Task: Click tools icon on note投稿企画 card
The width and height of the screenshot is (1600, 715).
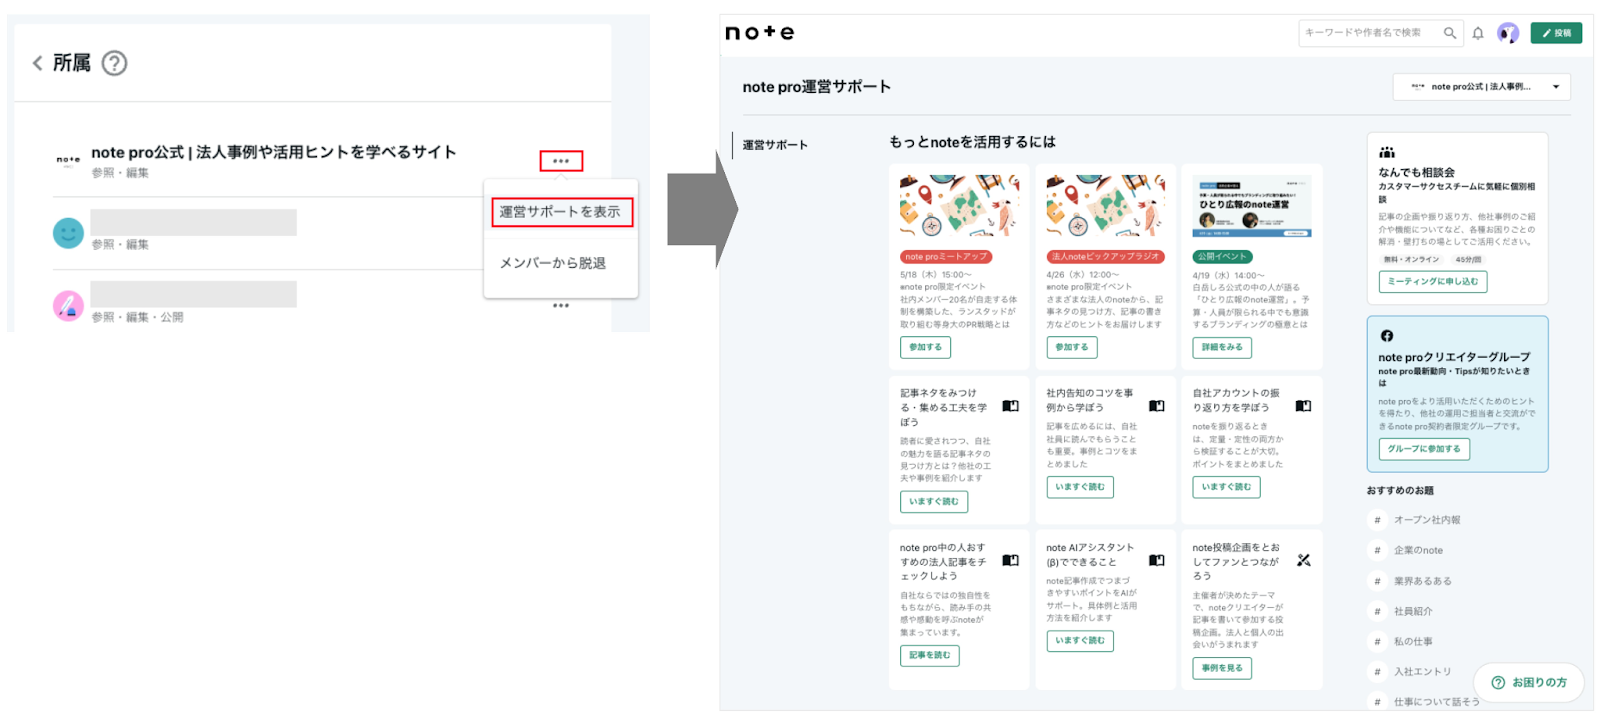Action: pos(1304,560)
